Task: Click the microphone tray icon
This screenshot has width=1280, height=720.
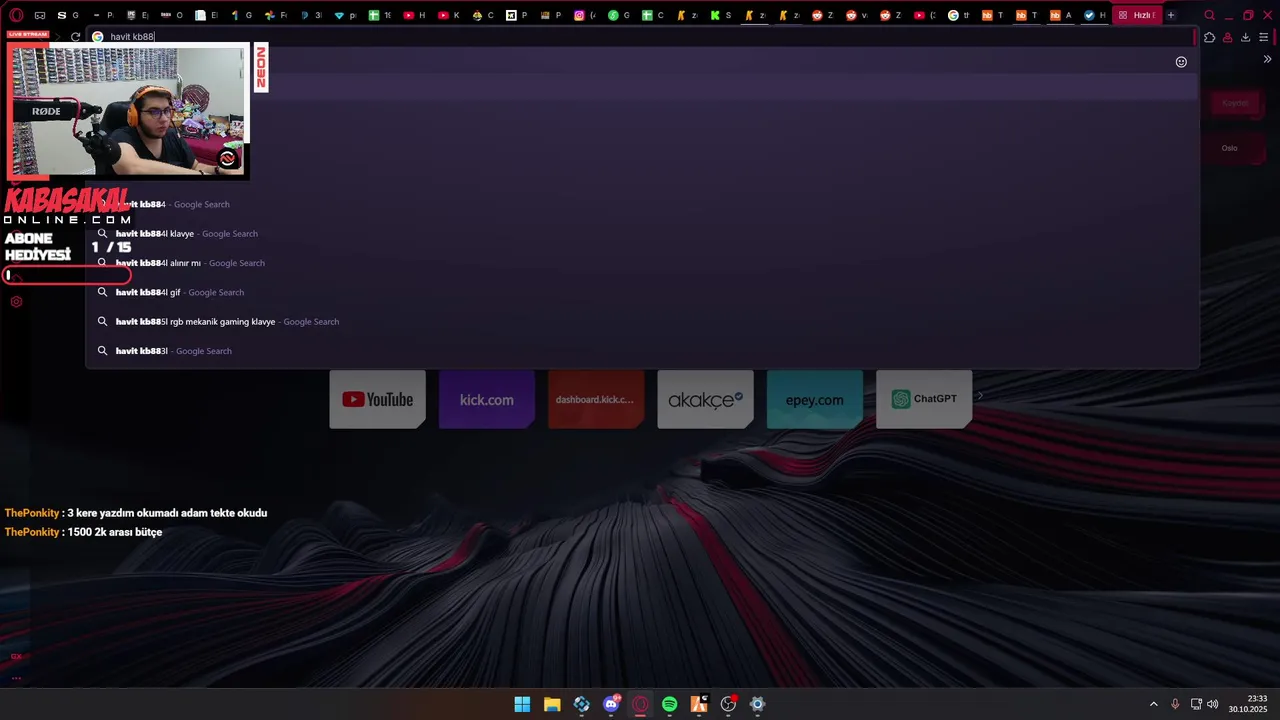Action: pos(1175,704)
